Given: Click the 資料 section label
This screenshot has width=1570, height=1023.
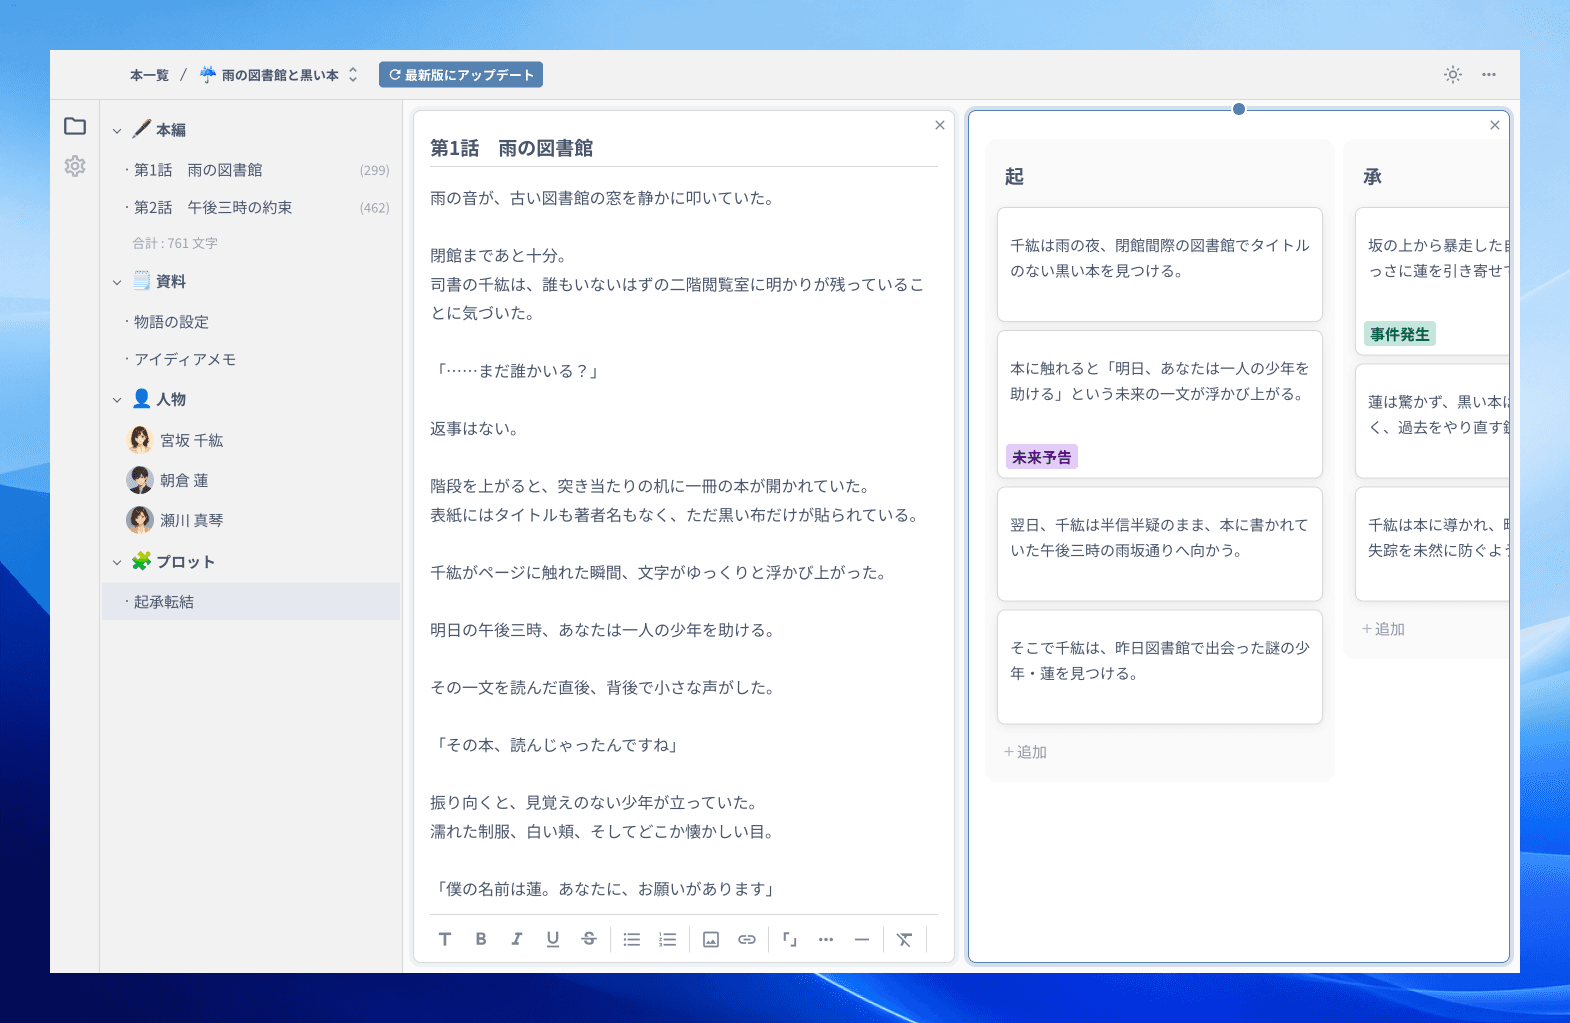Looking at the screenshot, I should tap(171, 281).
